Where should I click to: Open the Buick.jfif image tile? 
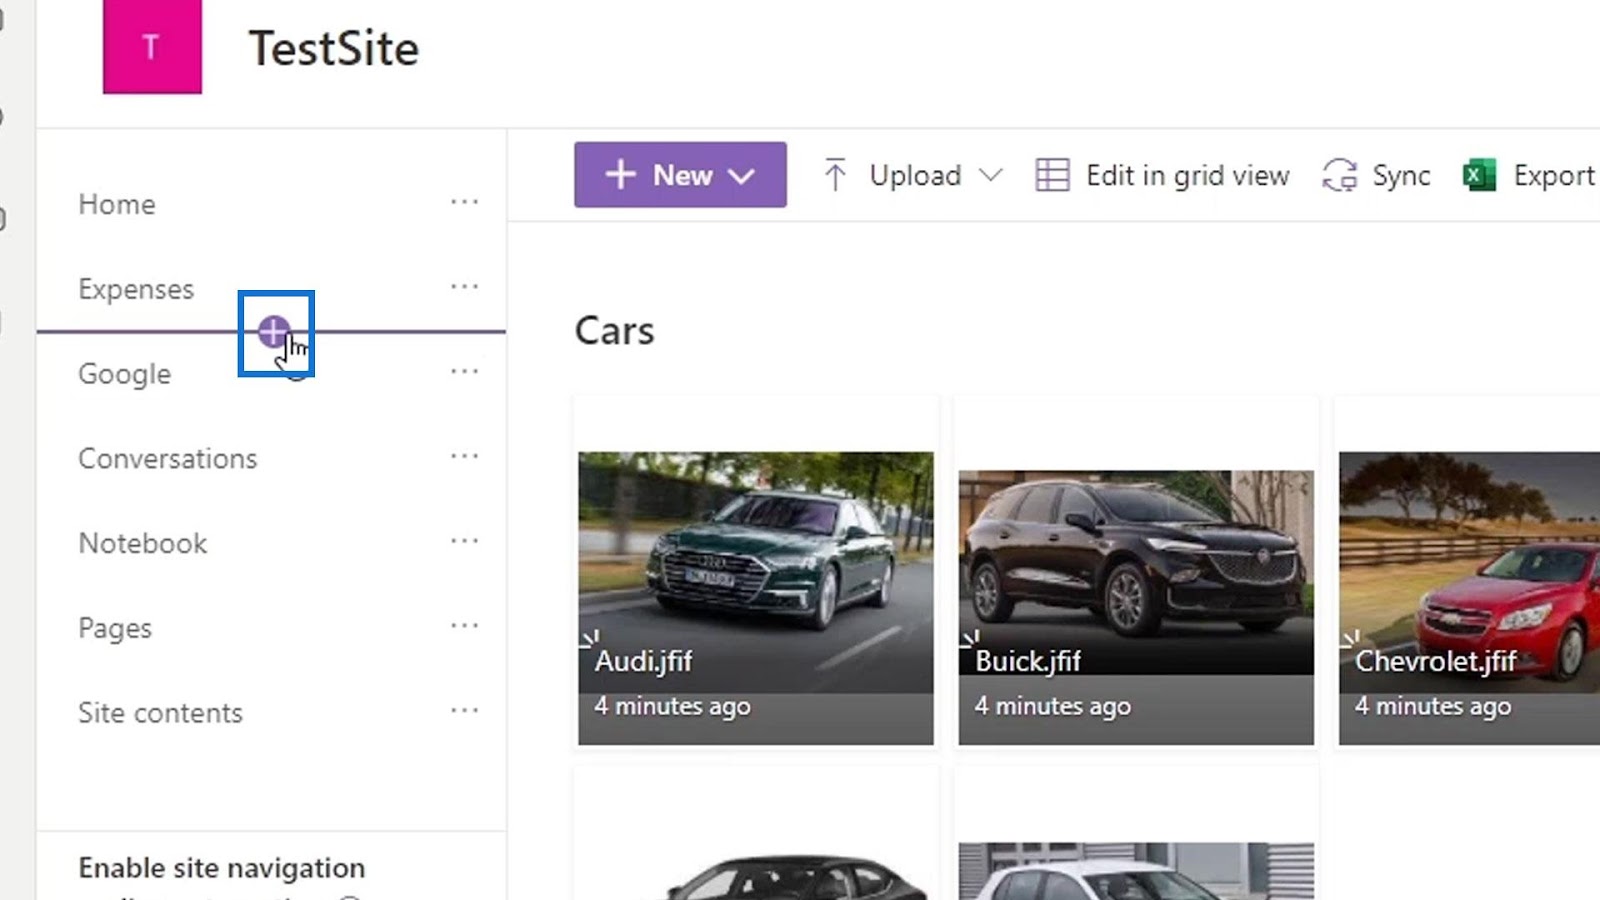[x=1136, y=608]
